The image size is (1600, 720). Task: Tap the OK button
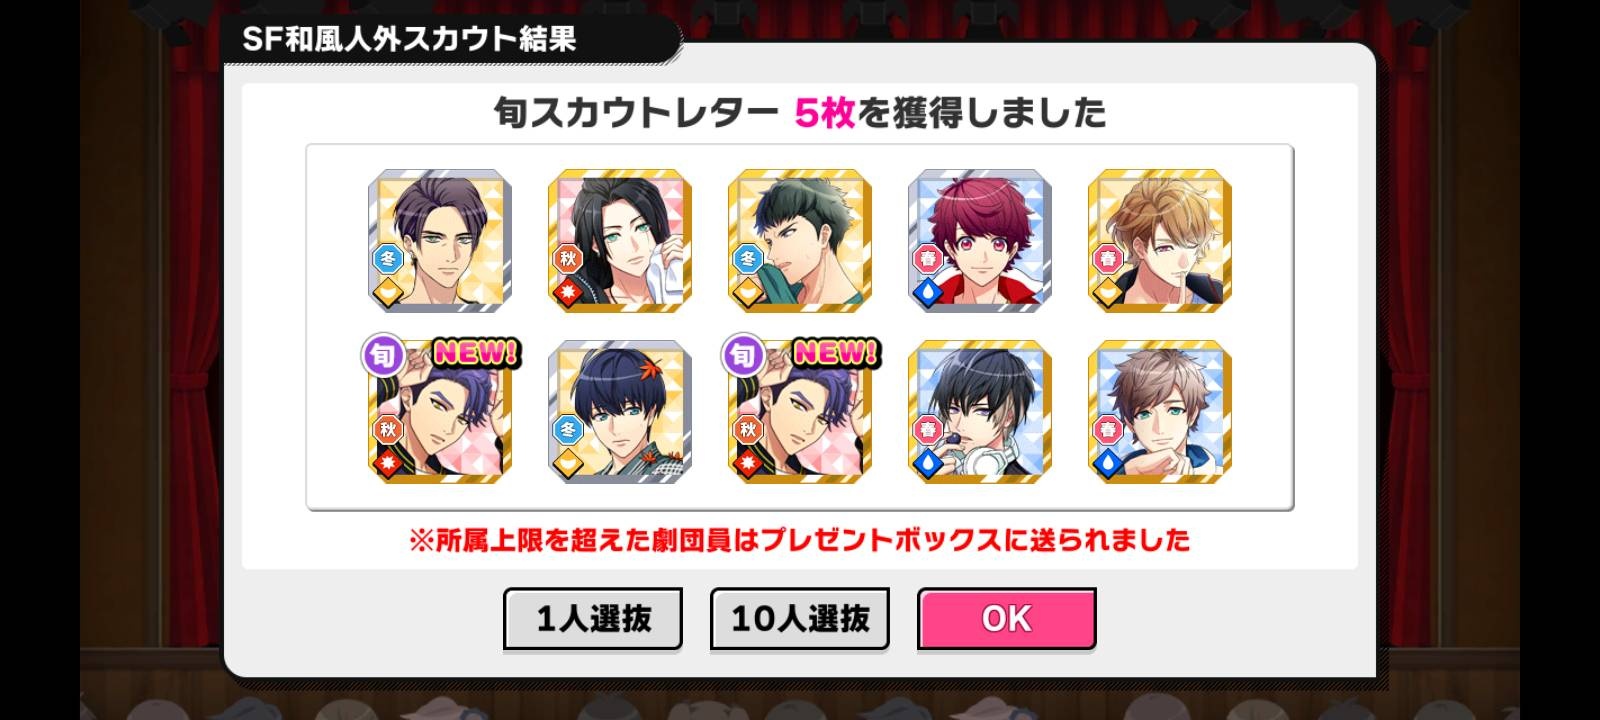coord(1006,618)
